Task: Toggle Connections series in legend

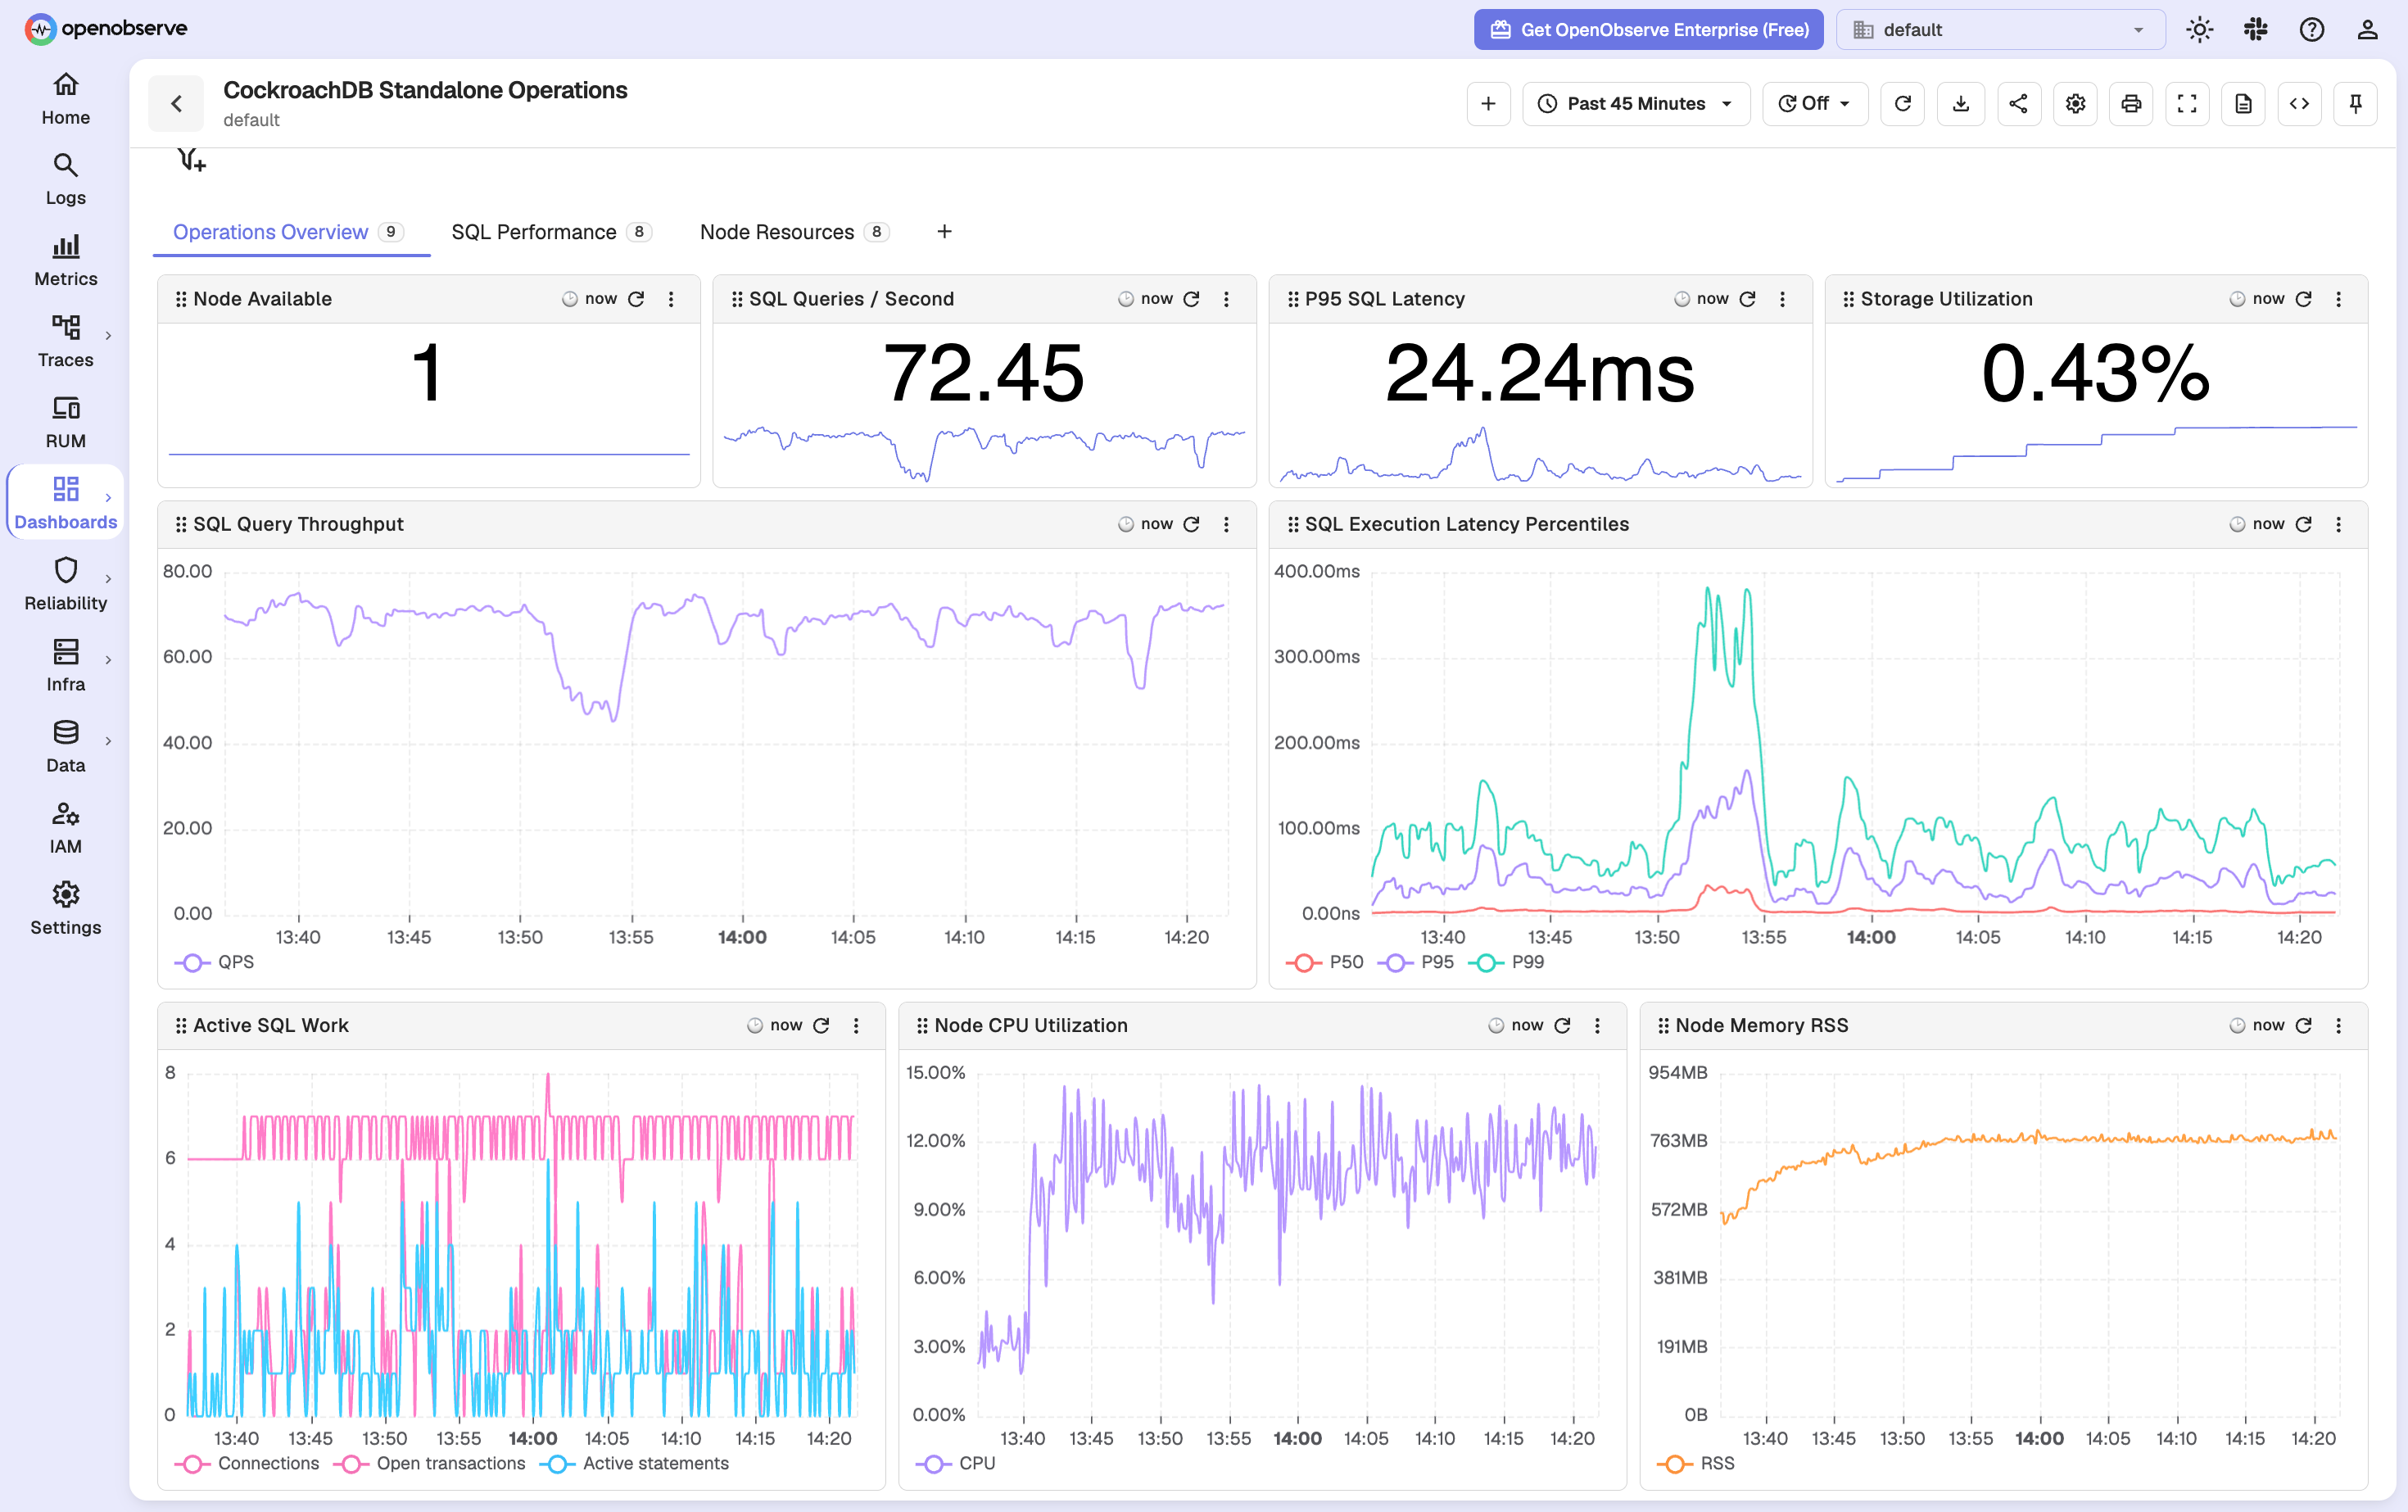Action: (x=247, y=1463)
